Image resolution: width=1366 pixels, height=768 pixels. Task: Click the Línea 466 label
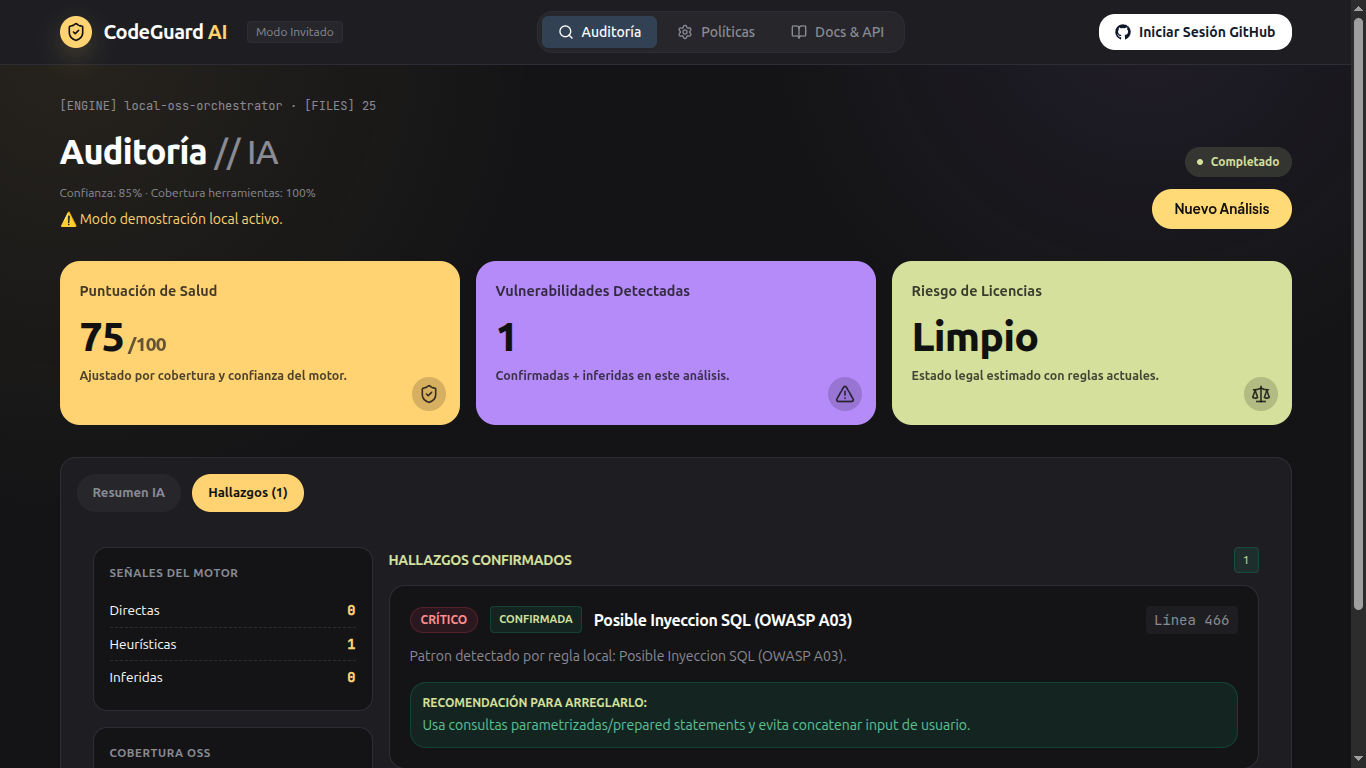tap(1192, 620)
